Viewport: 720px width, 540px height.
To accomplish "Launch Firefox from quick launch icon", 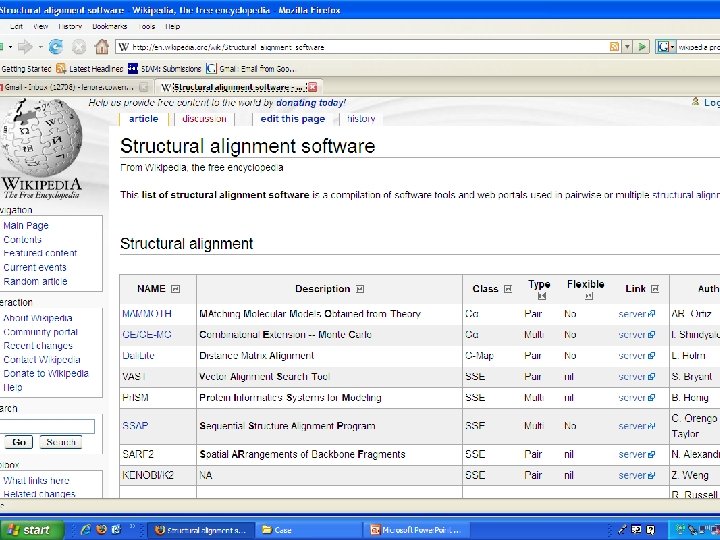I will coord(101,529).
